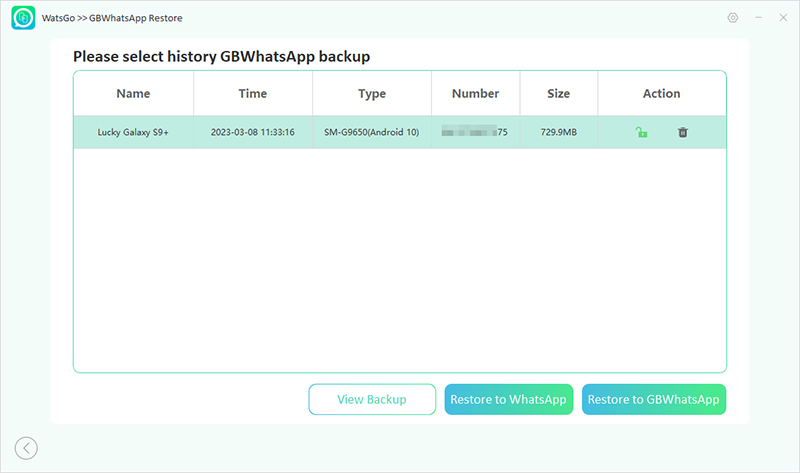This screenshot has height=473, width=800.
Task: Click the 2023-03-08 11:33:16 time cell
Action: click(x=253, y=132)
